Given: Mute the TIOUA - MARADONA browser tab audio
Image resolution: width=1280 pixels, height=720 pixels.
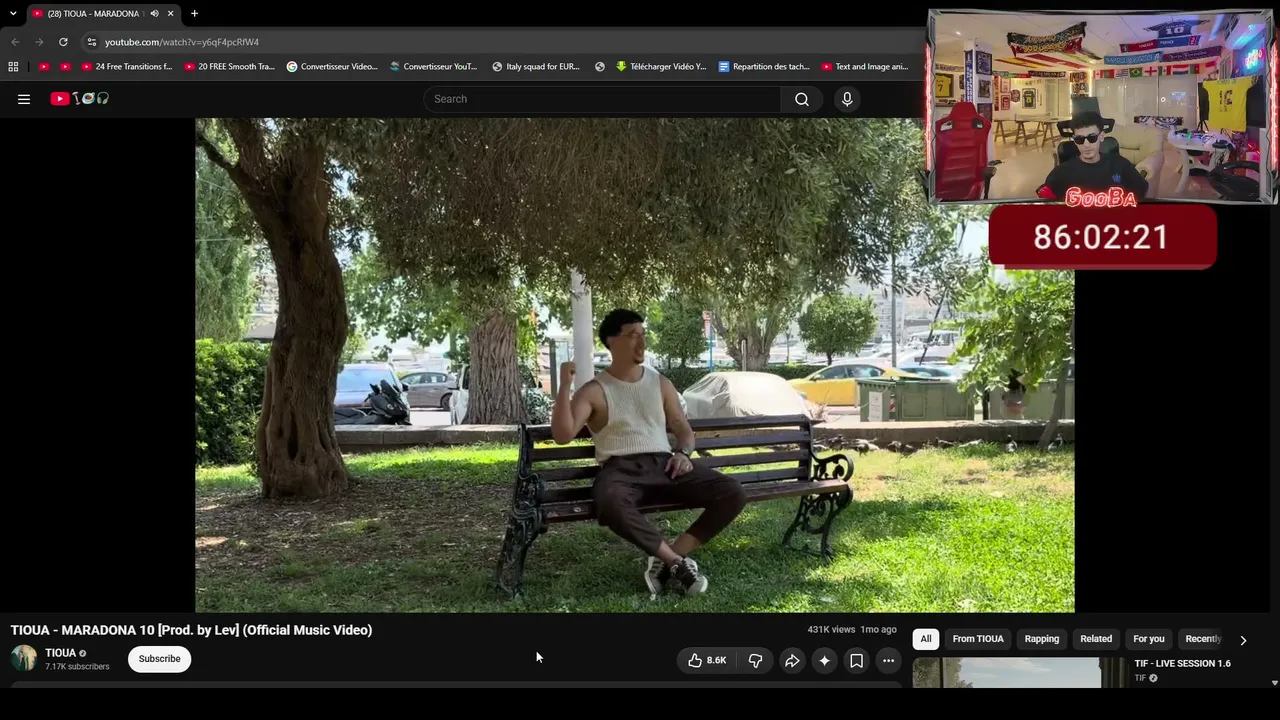Looking at the screenshot, I should (154, 14).
